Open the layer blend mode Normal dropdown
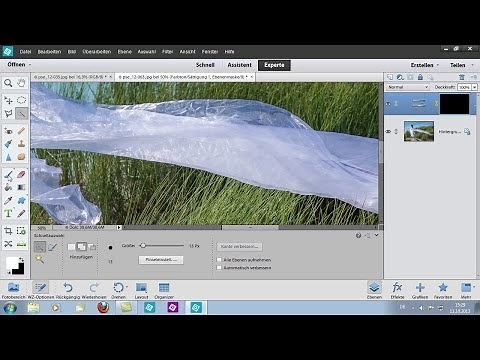This screenshot has width=480, height=360. [x=407, y=87]
